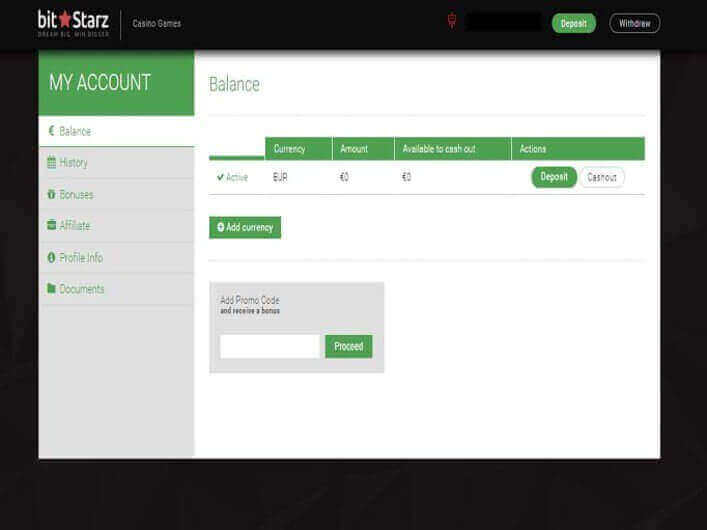This screenshot has width=707, height=530.
Task: Click the BitStarz logo
Action: pyautogui.click(x=73, y=22)
